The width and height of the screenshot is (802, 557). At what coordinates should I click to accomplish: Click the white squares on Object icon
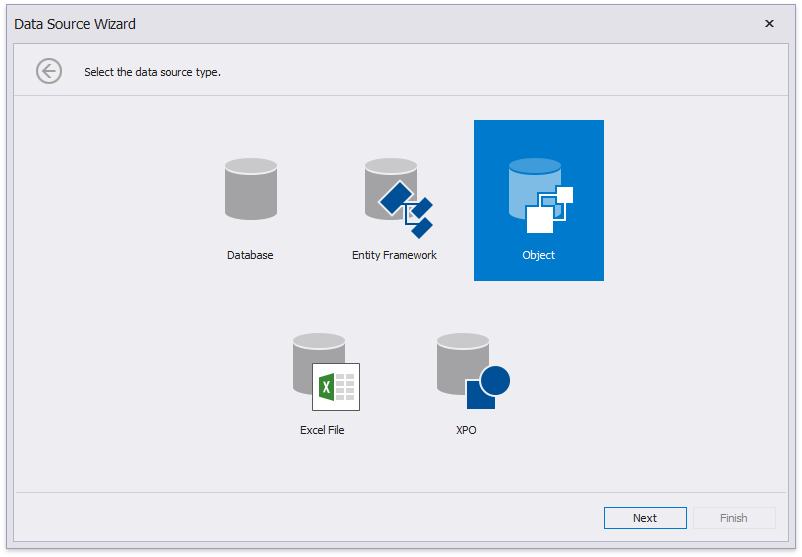pos(549,209)
